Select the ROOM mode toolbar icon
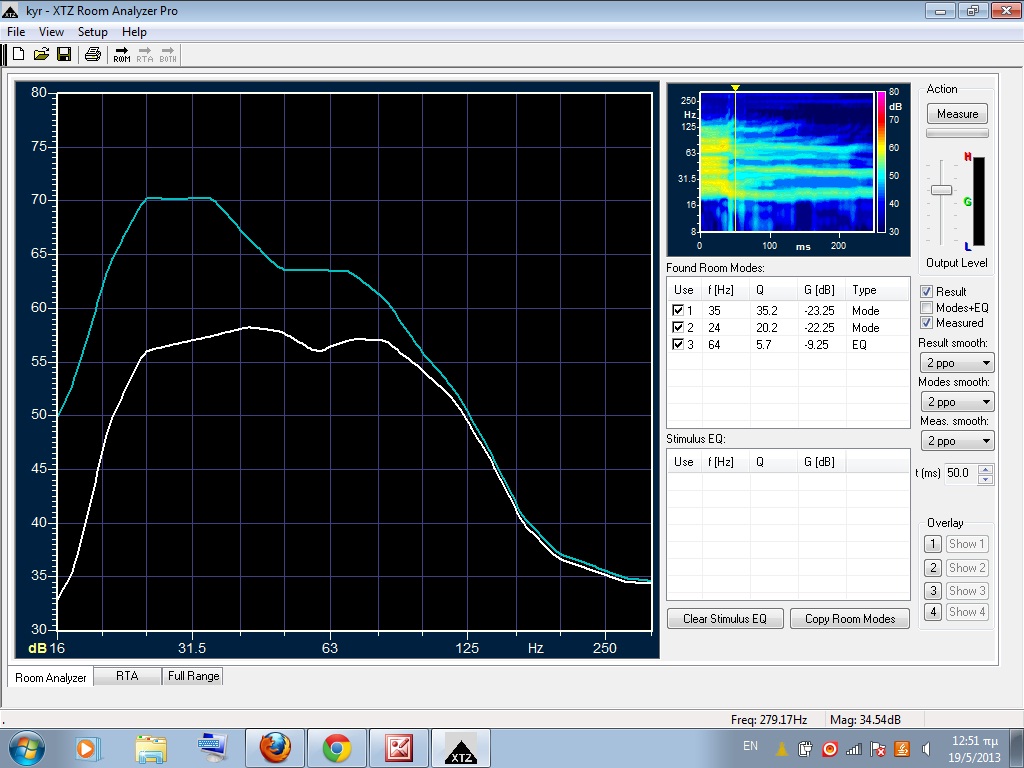 [x=122, y=54]
